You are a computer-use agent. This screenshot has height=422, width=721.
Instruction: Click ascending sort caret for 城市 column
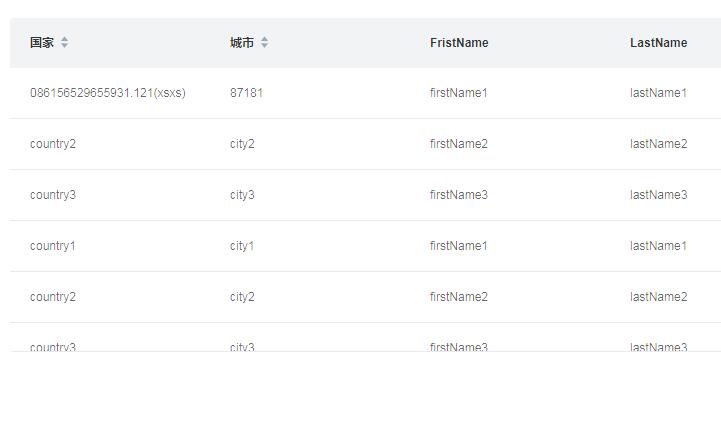coord(265,39)
